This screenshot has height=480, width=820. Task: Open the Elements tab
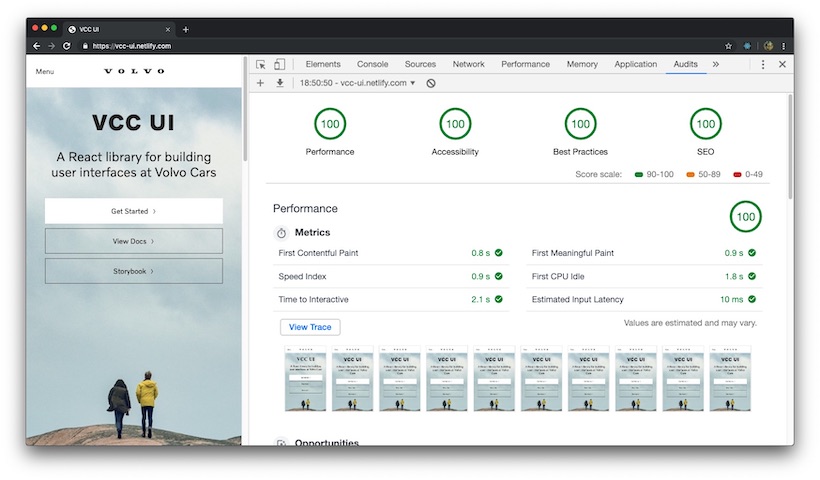coord(323,64)
